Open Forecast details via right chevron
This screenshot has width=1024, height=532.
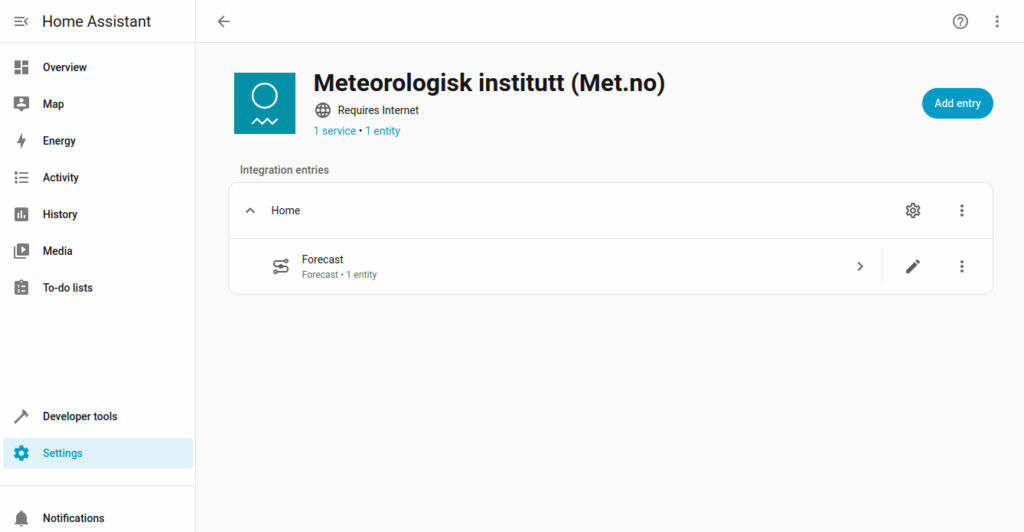point(859,266)
